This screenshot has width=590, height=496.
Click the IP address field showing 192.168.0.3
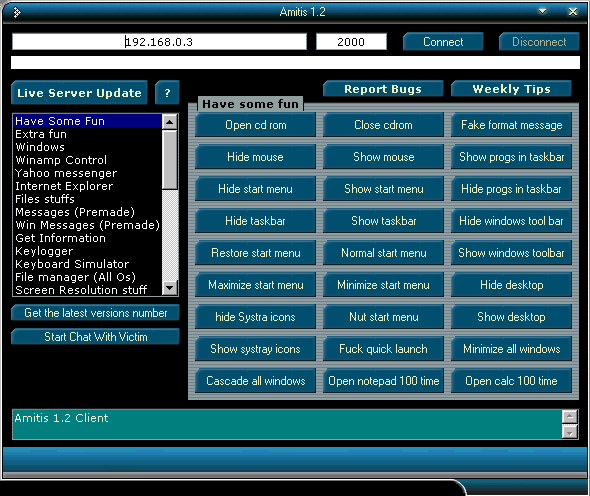[x=159, y=42]
